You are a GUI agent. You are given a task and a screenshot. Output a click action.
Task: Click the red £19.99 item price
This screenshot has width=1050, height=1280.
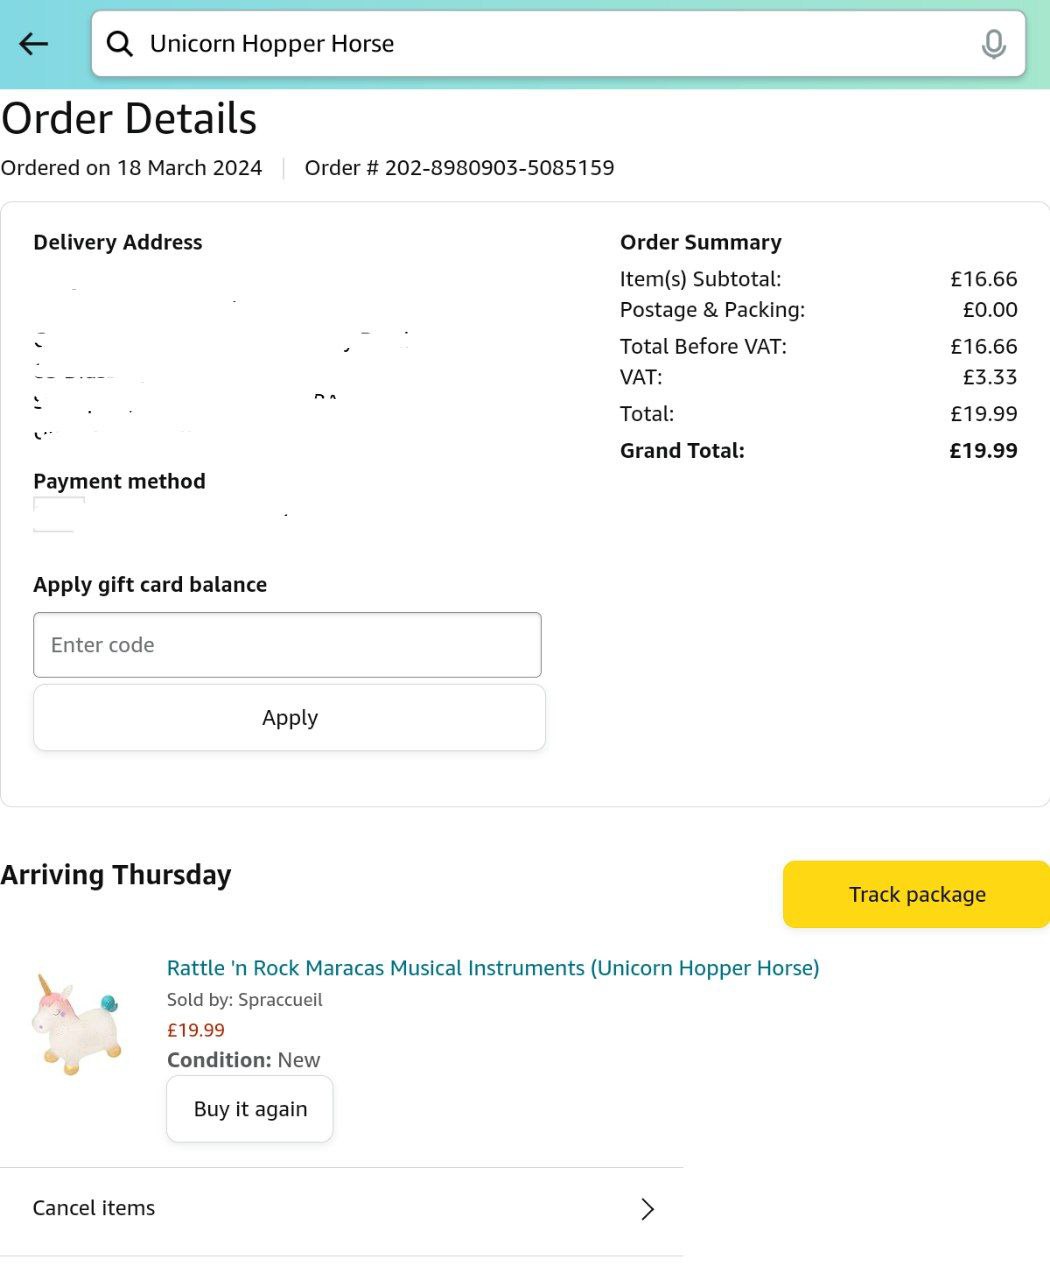point(196,1030)
